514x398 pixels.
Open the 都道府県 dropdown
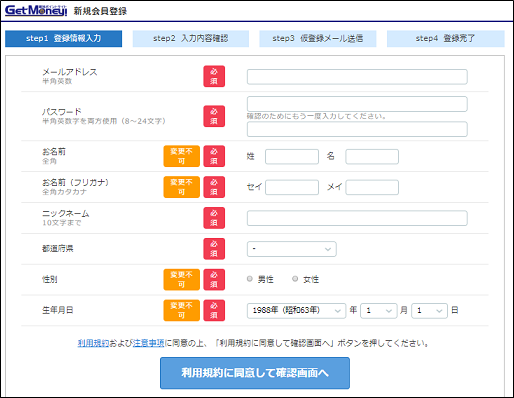pos(292,249)
